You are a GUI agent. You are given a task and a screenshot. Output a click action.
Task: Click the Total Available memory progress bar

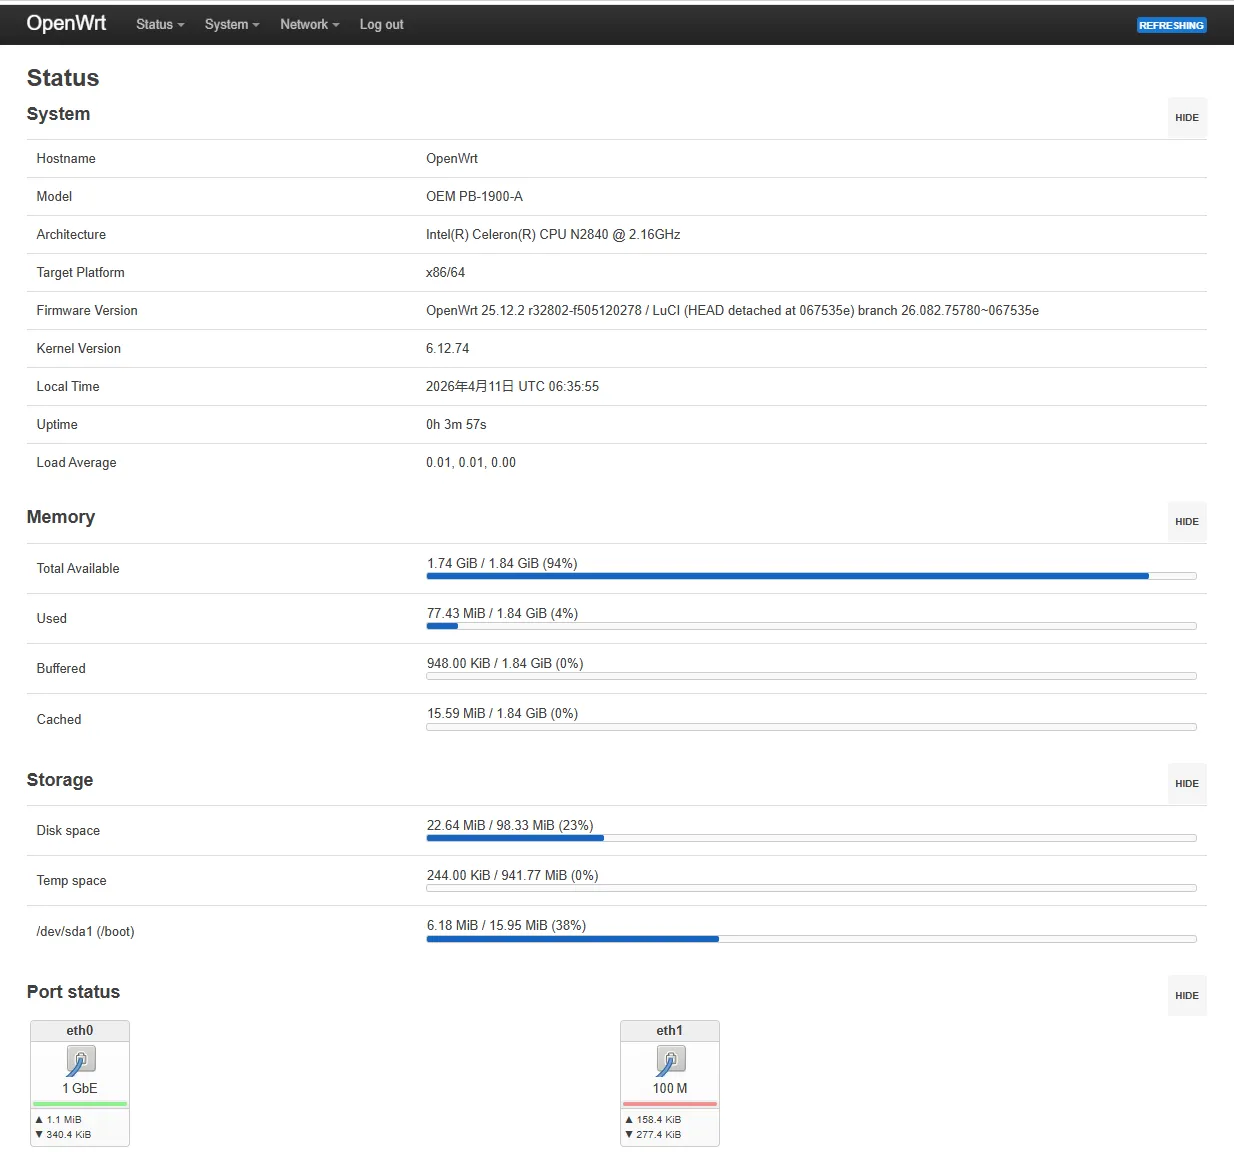pyautogui.click(x=810, y=576)
